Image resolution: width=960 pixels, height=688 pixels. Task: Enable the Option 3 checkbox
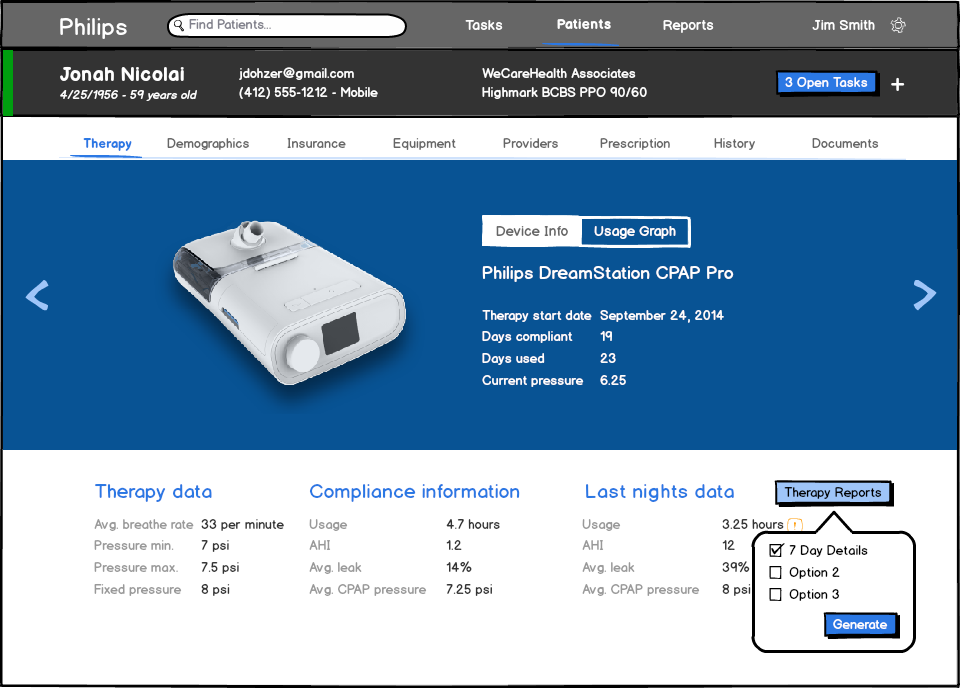click(x=776, y=593)
